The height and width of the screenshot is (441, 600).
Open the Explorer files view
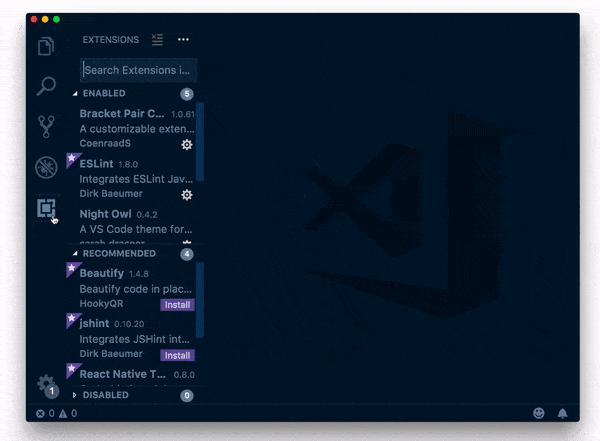pos(46,46)
